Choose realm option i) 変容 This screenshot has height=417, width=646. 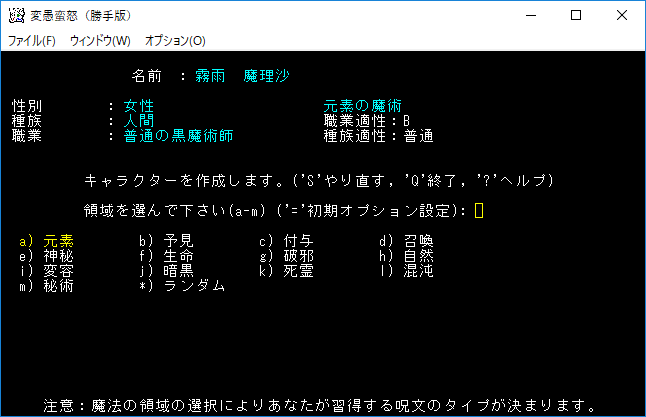coord(45,271)
